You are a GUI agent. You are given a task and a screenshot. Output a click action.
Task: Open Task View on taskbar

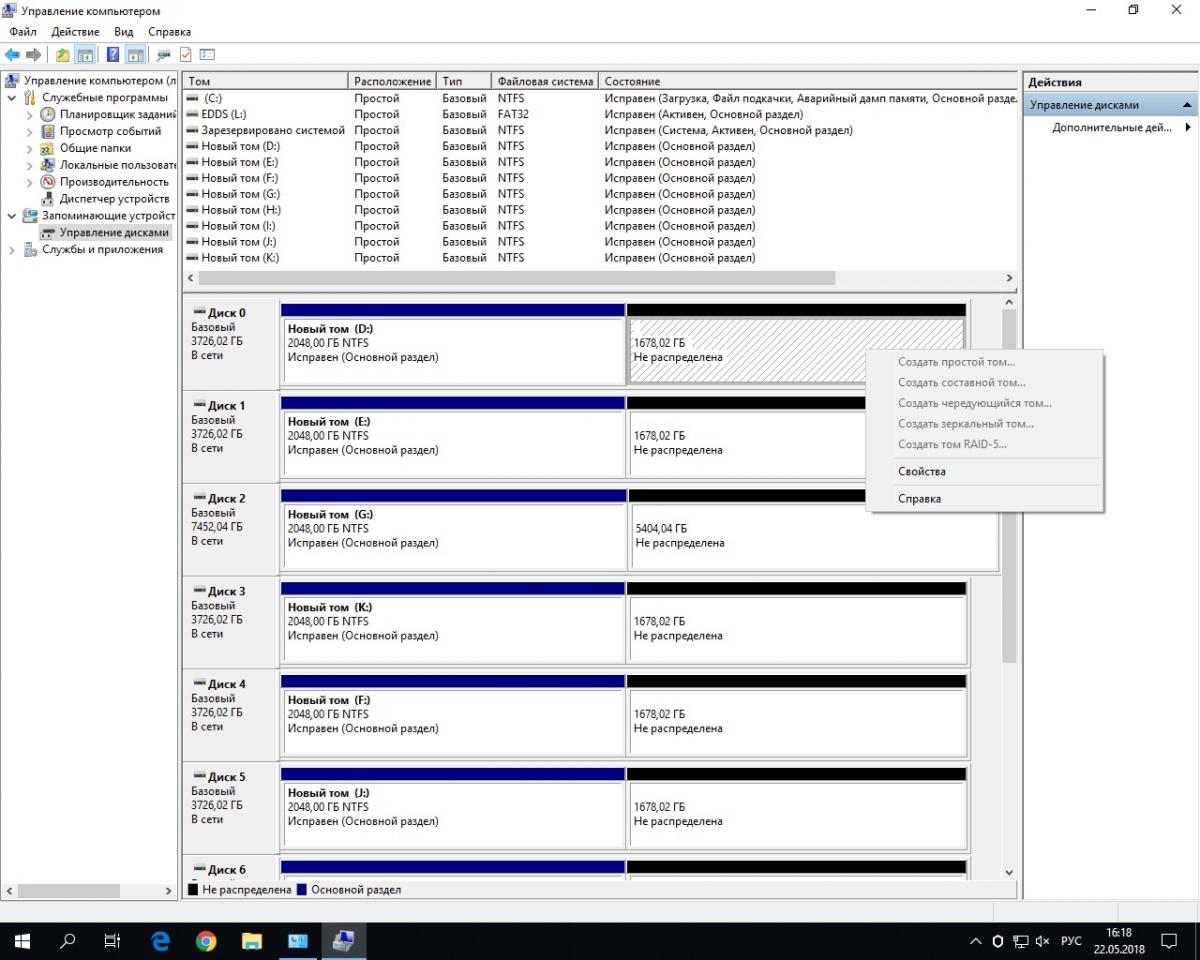pyautogui.click(x=113, y=941)
